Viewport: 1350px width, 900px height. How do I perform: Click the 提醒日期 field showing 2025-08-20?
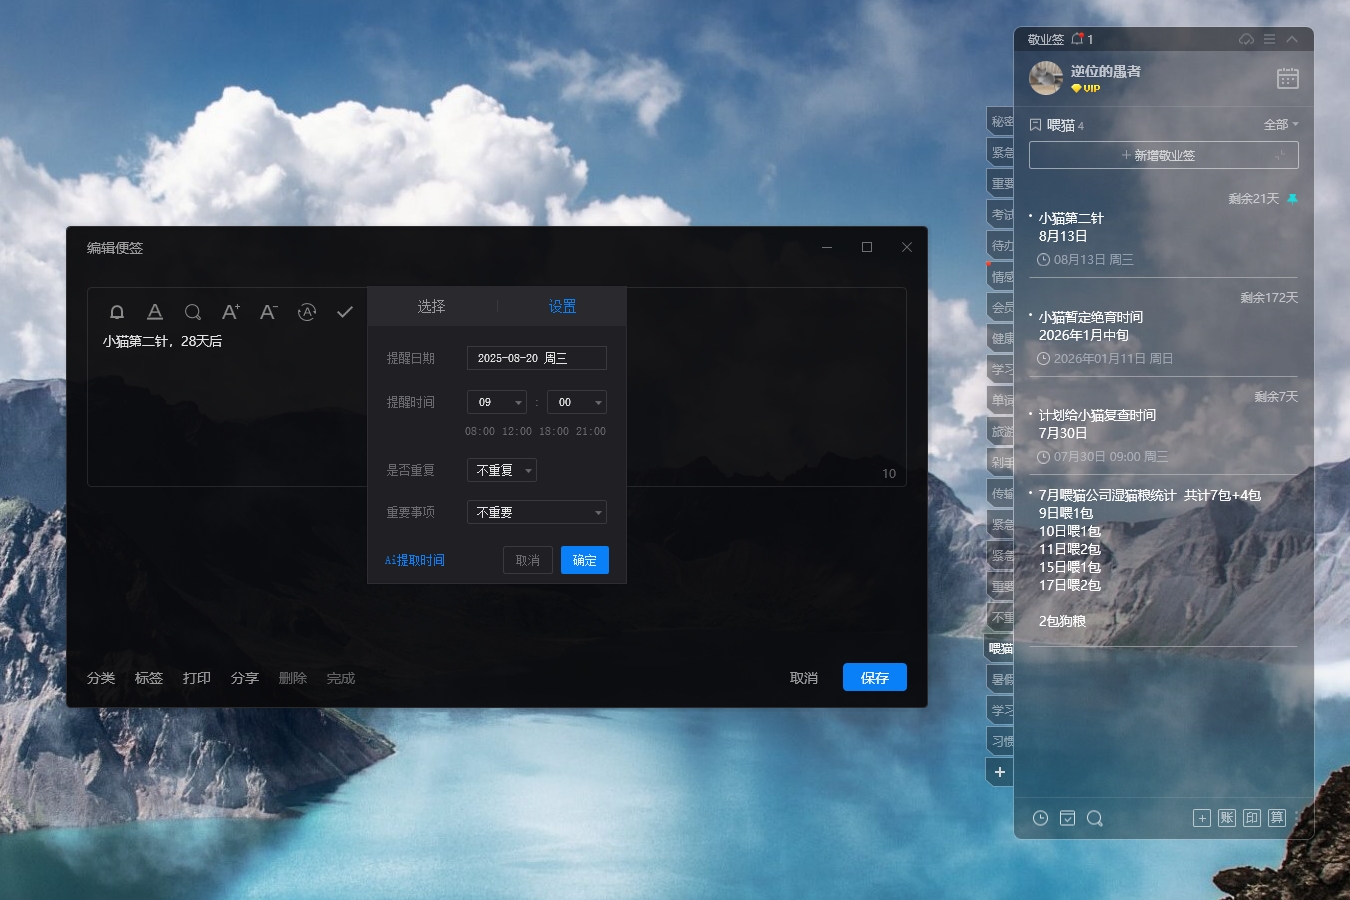coord(537,358)
